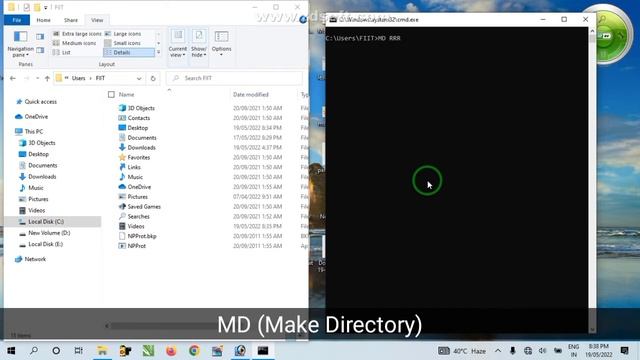The height and width of the screenshot is (360, 640).
Task: Open Show/hide dropdown
Action: 199,44
